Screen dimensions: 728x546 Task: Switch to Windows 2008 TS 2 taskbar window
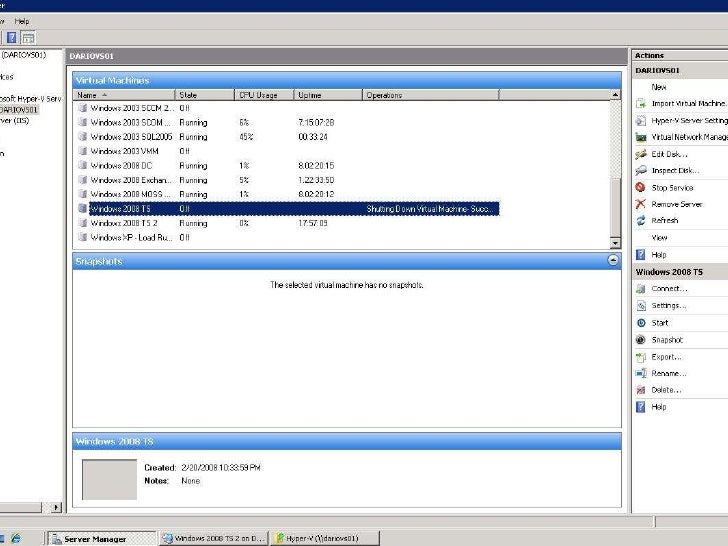click(x=214, y=539)
